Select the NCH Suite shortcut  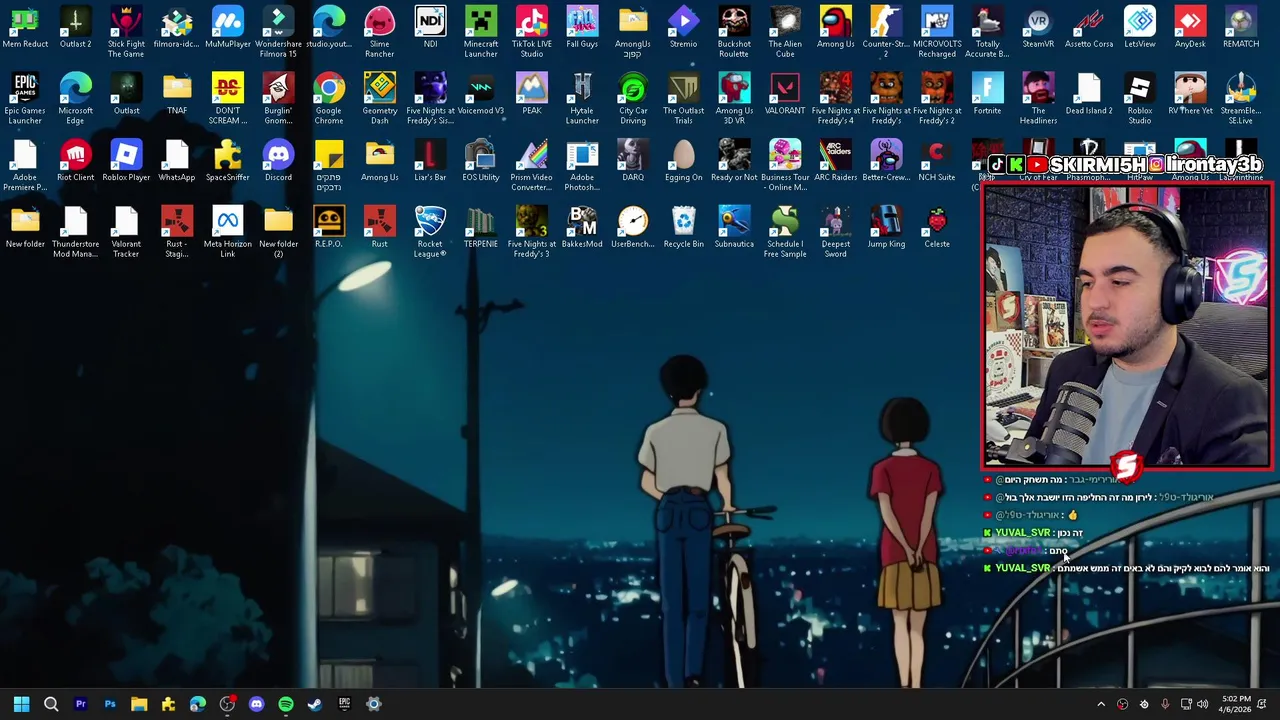(937, 161)
